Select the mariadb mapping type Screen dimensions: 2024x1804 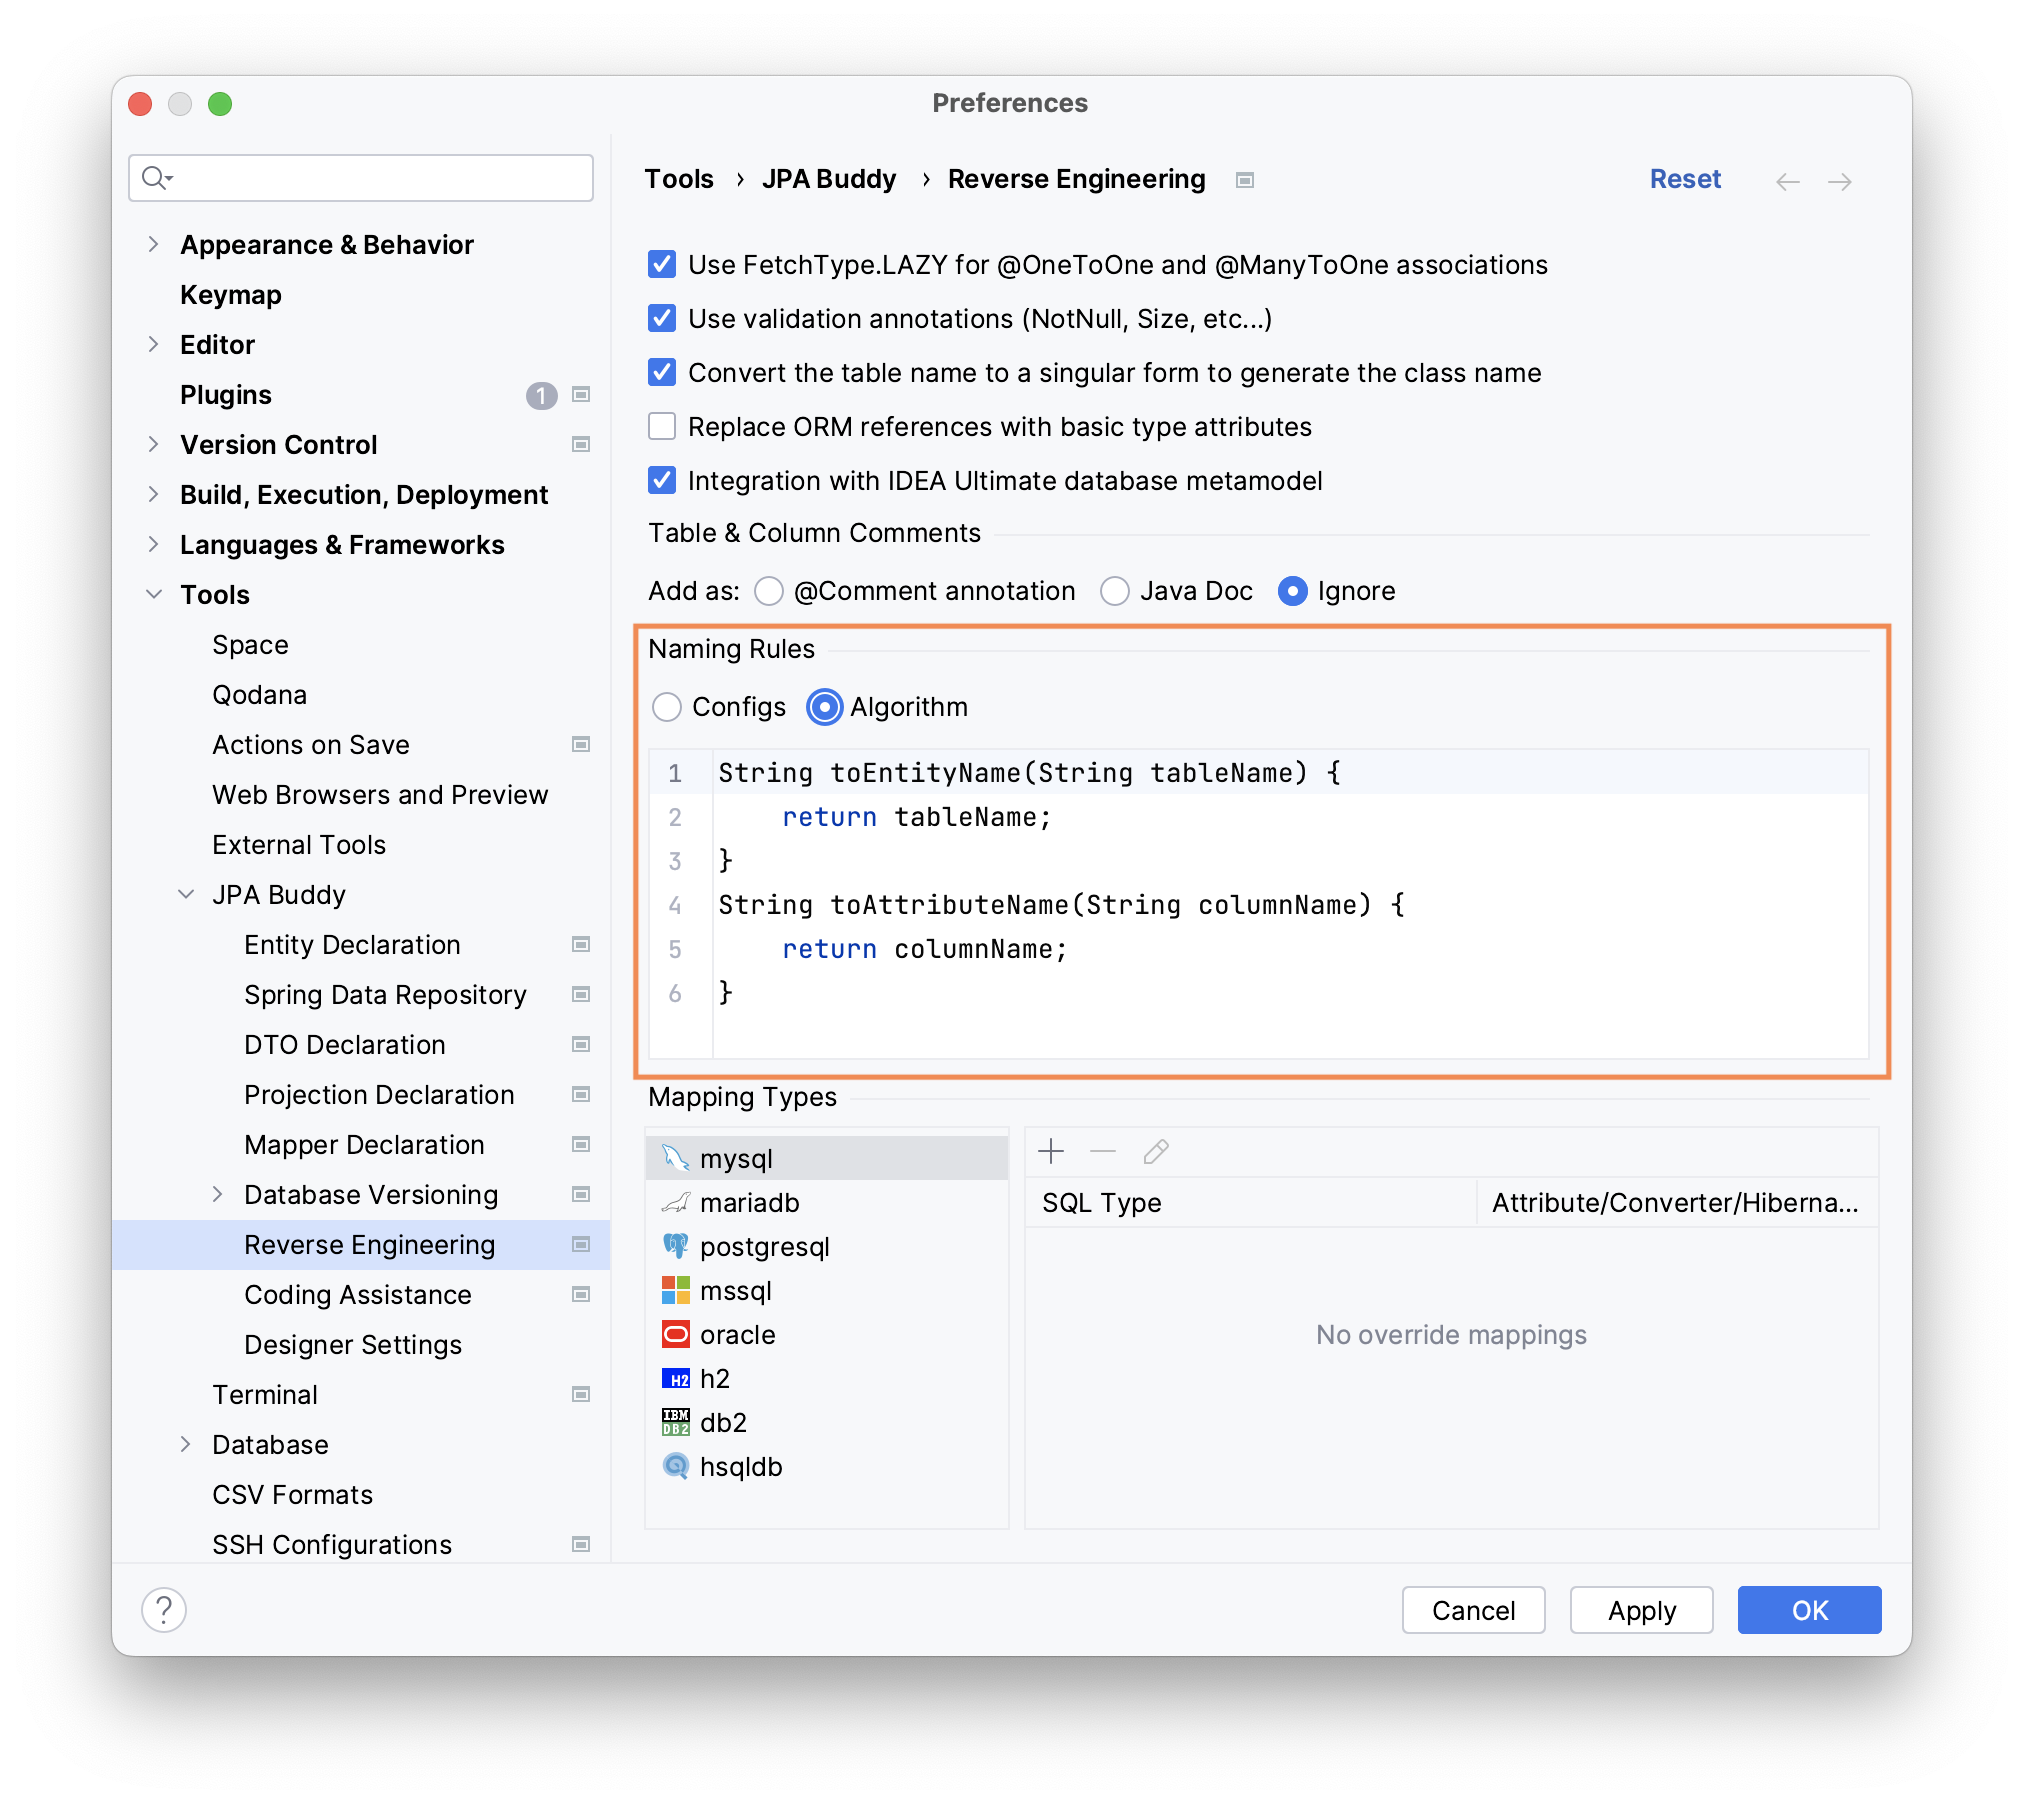coord(752,1203)
